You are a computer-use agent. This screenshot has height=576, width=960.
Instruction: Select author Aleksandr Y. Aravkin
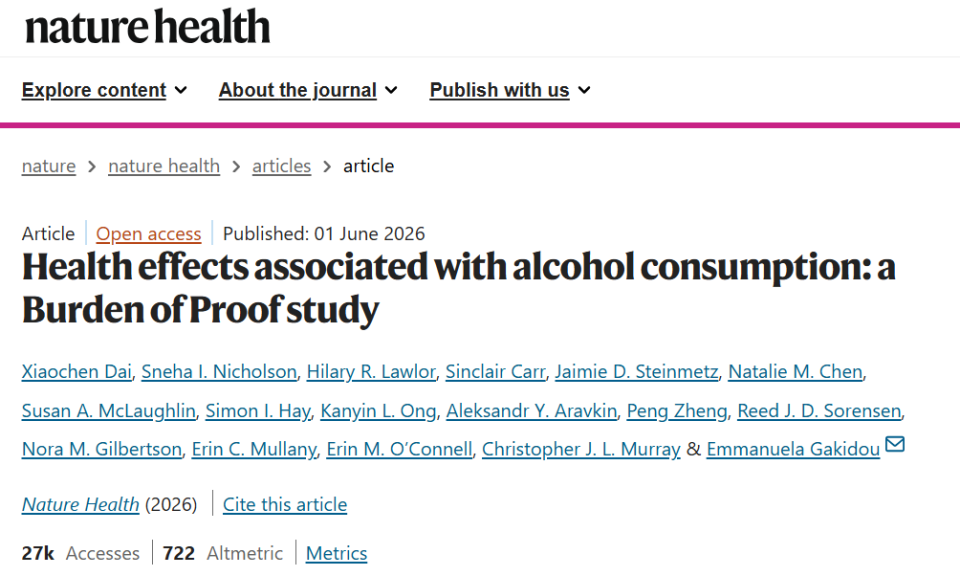click(531, 411)
